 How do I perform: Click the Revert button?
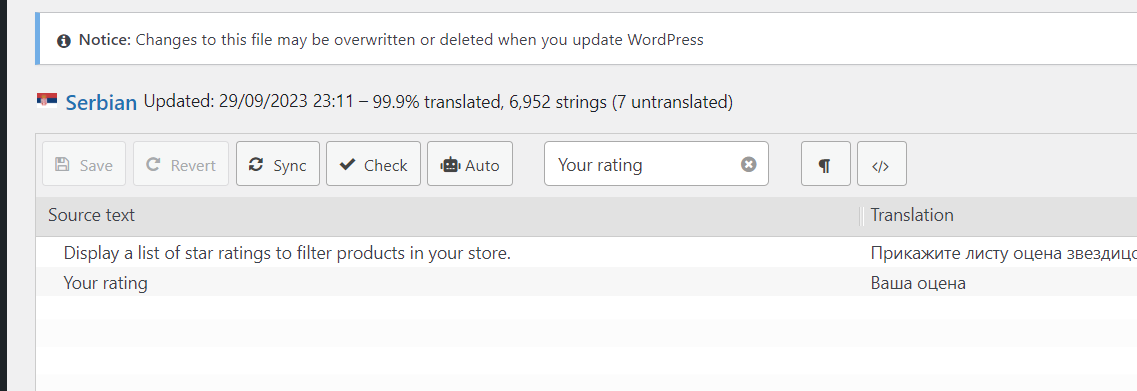(x=181, y=164)
